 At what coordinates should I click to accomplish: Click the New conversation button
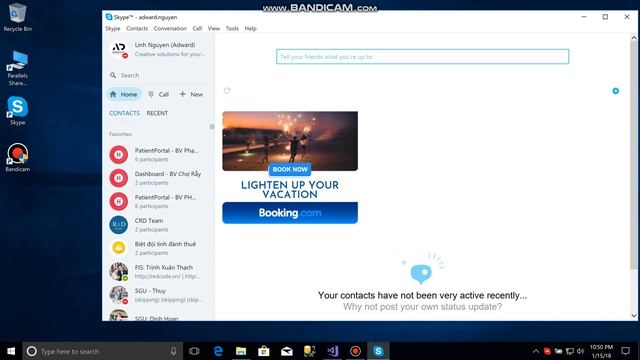[191, 94]
